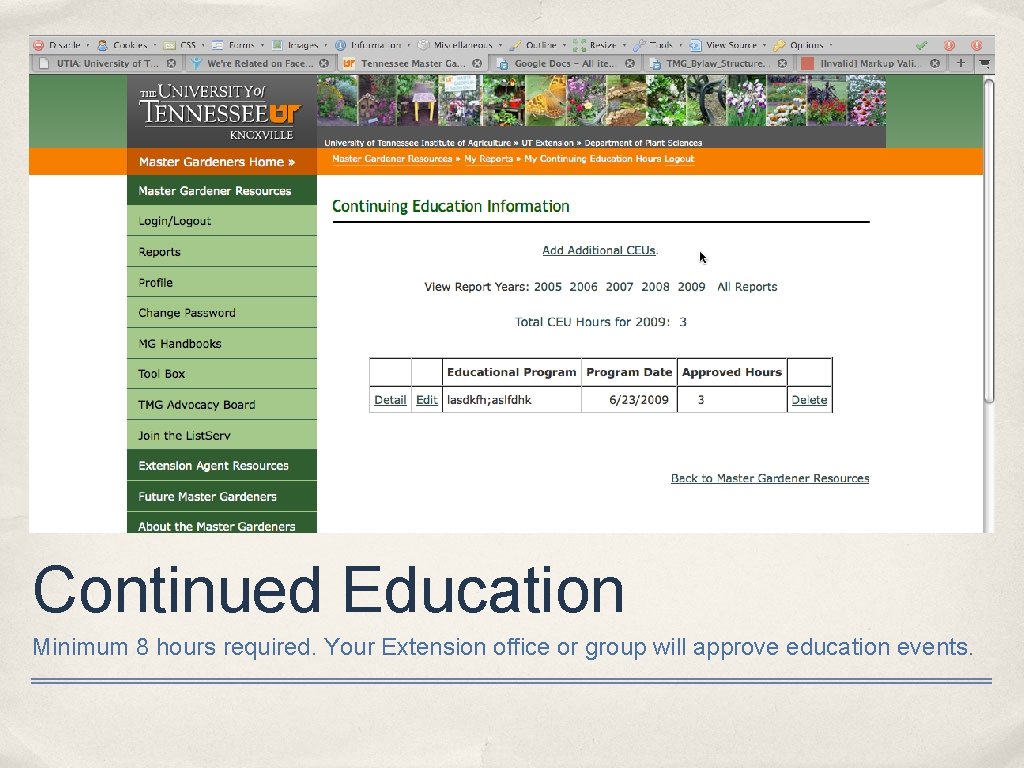
Task: Click the green checkmark validation icon
Action: (x=921, y=45)
